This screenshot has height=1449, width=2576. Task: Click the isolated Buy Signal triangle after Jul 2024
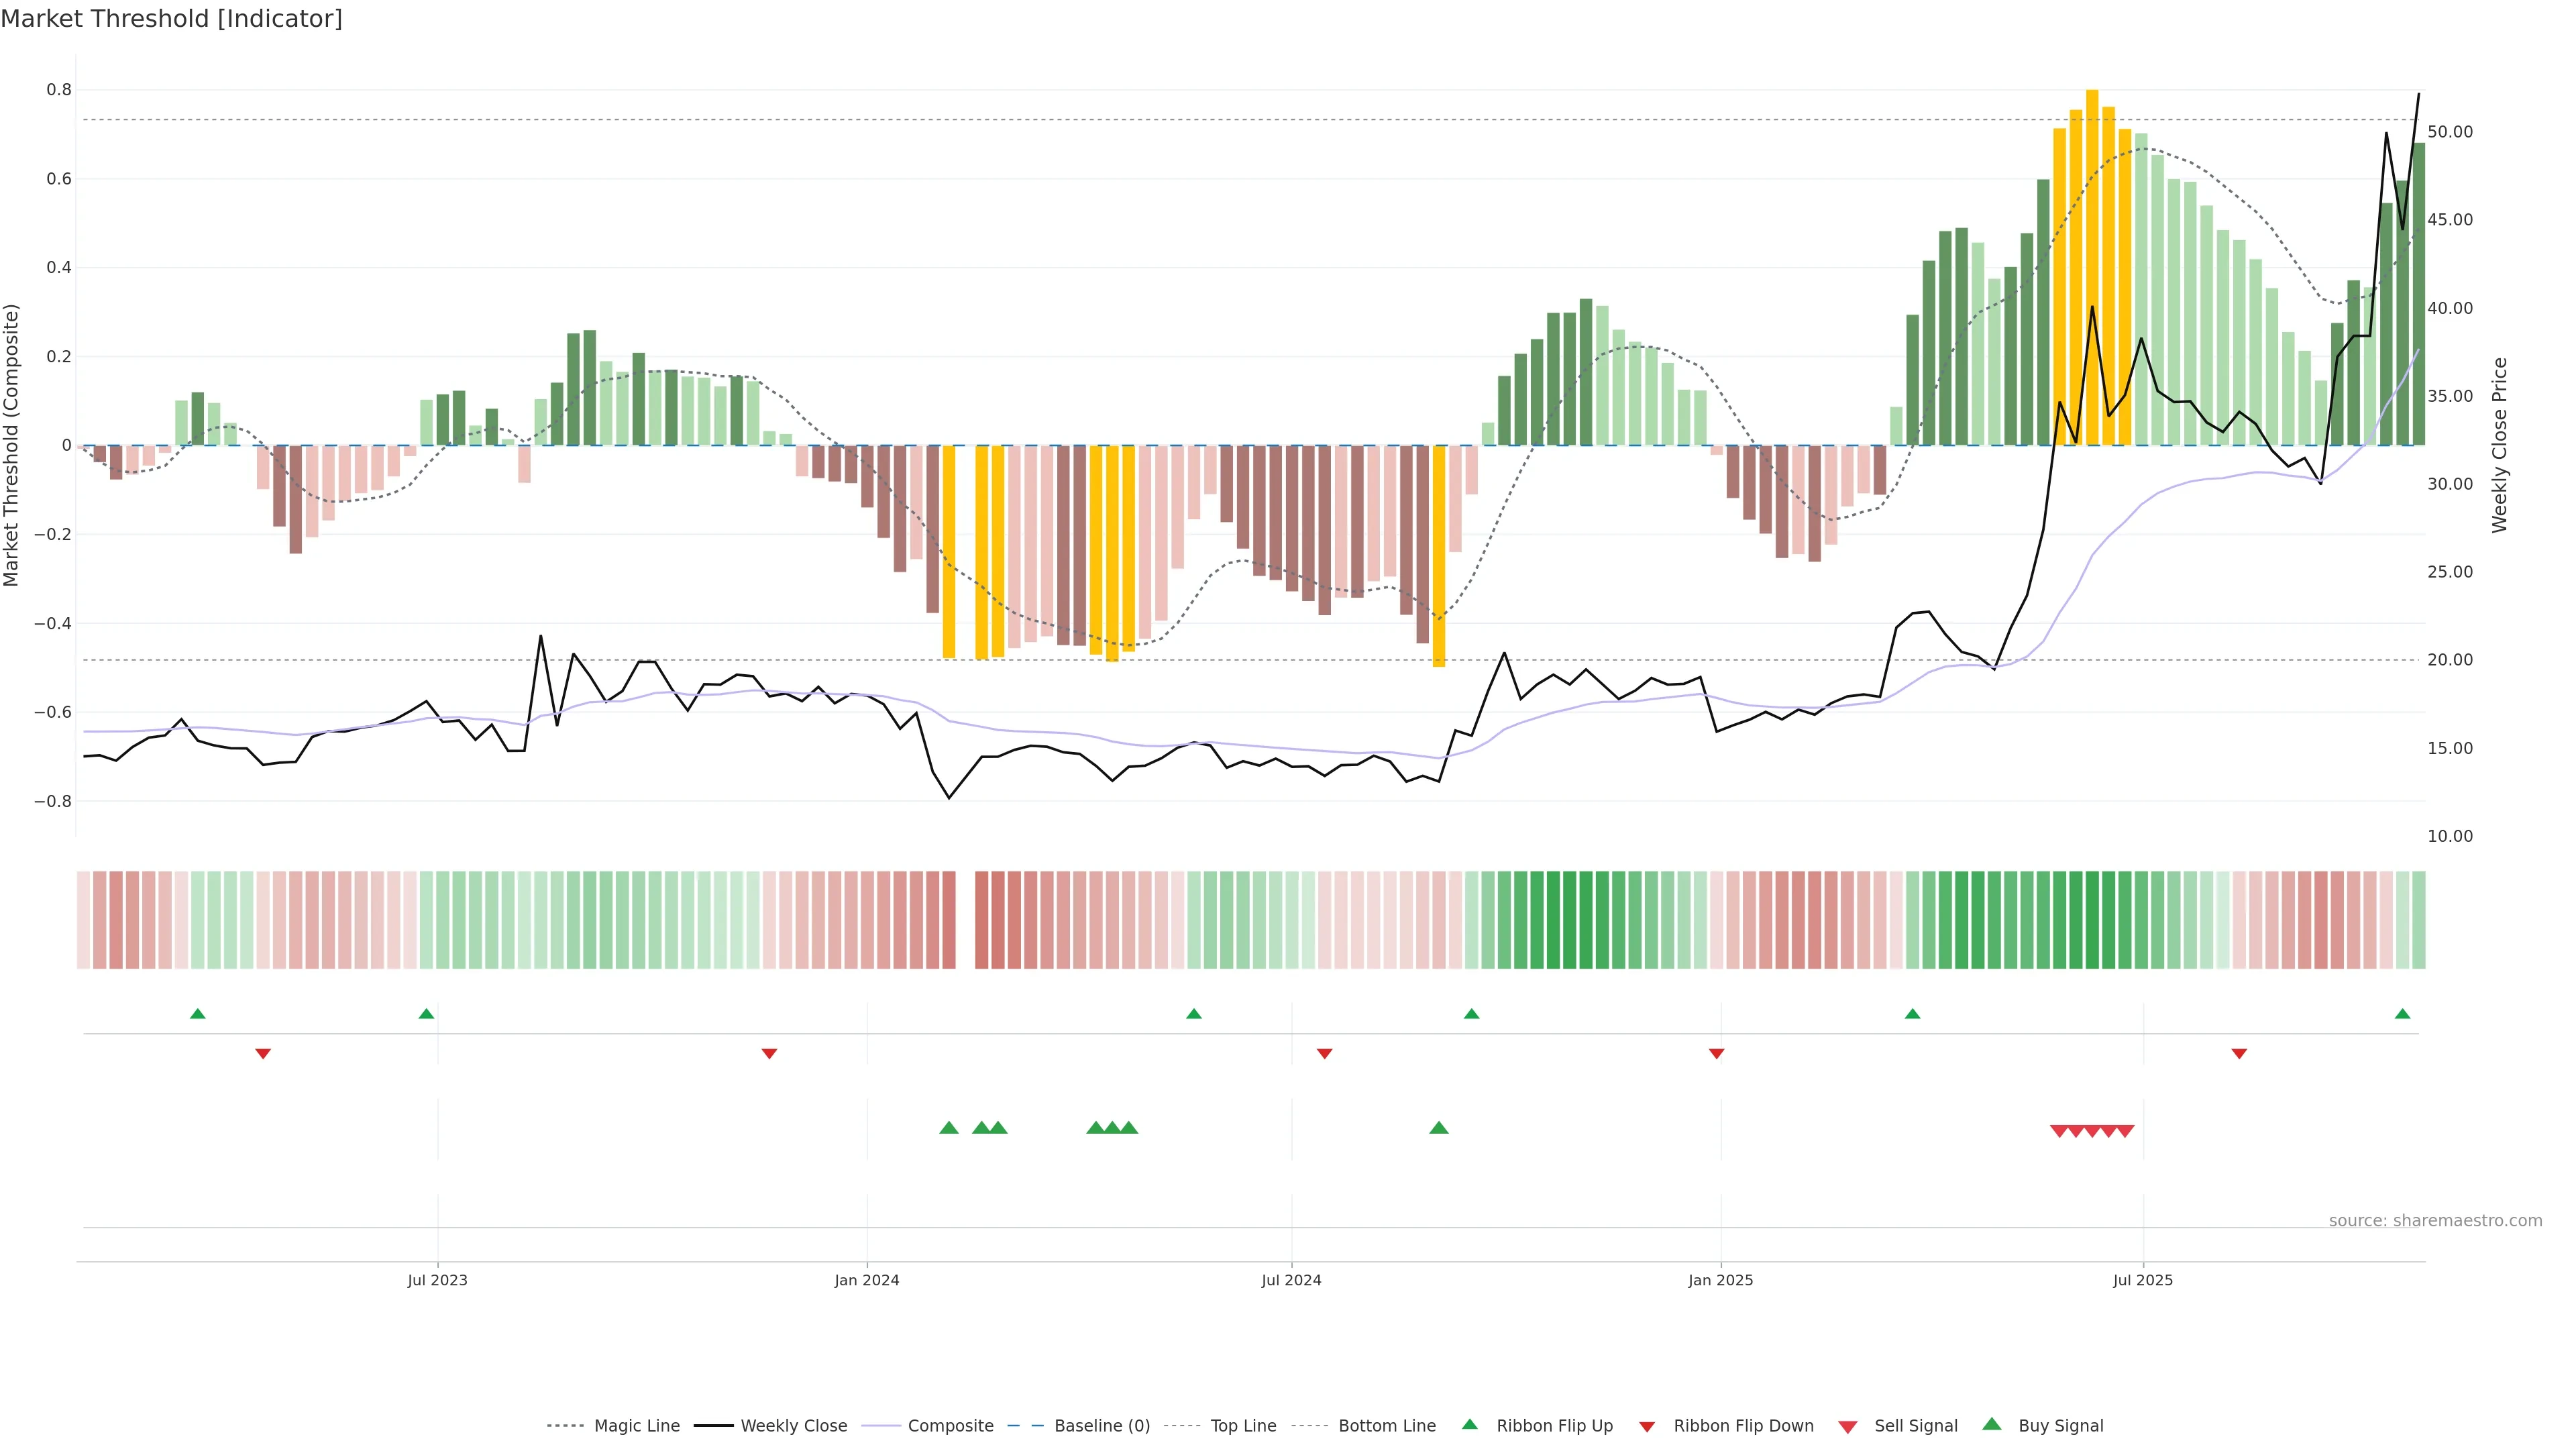tap(1438, 1128)
